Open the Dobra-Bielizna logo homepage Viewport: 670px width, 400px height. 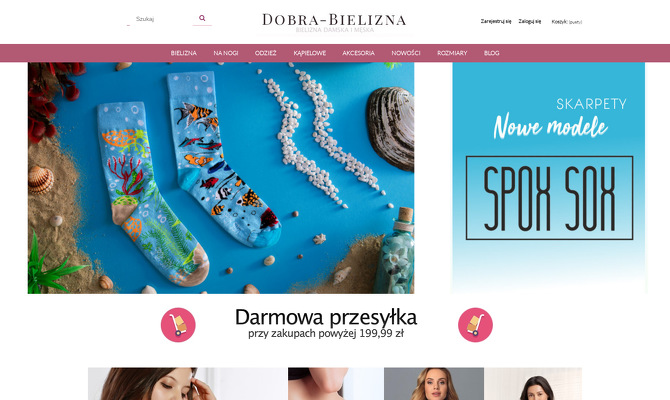tap(334, 22)
